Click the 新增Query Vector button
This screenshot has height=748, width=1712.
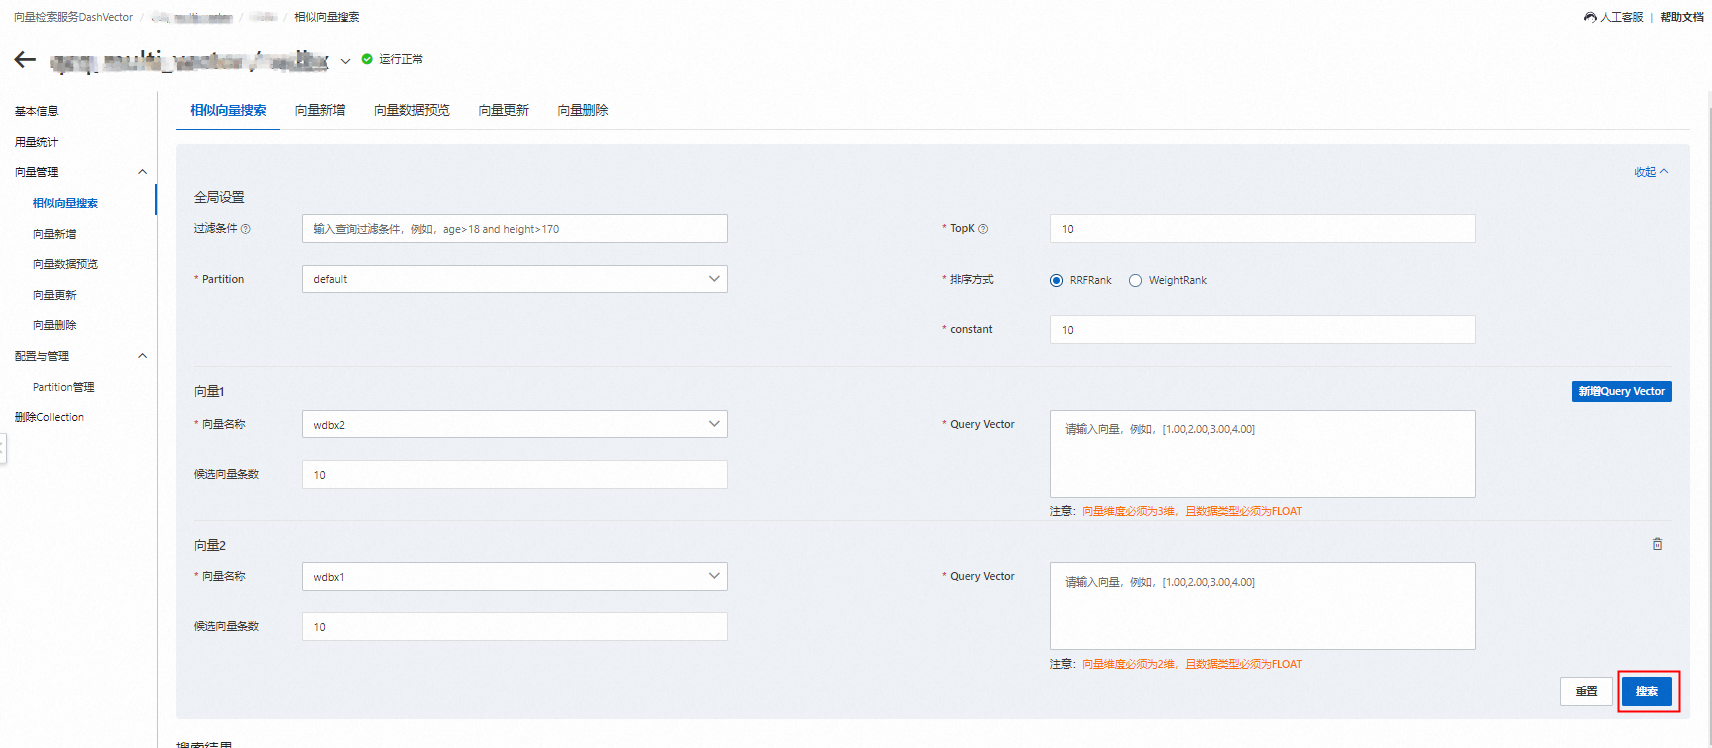pyautogui.click(x=1621, y=391)
